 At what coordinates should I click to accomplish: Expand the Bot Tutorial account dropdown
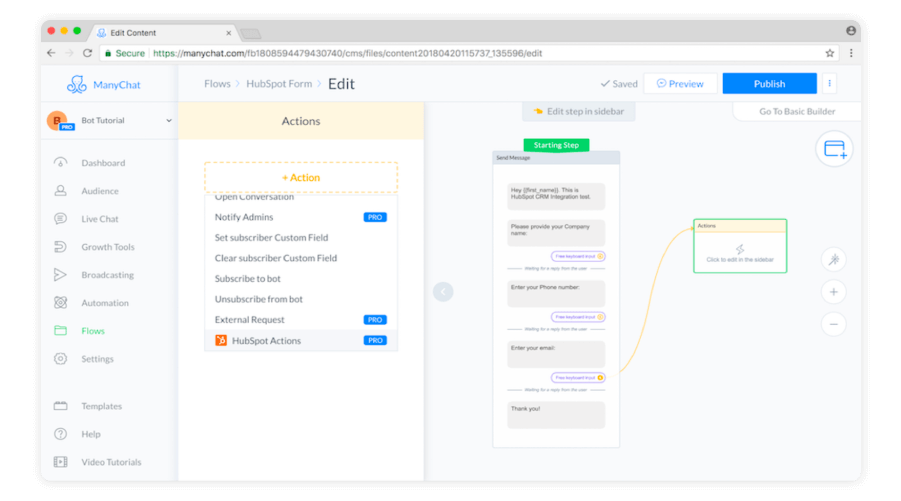[x=169, y=121]
